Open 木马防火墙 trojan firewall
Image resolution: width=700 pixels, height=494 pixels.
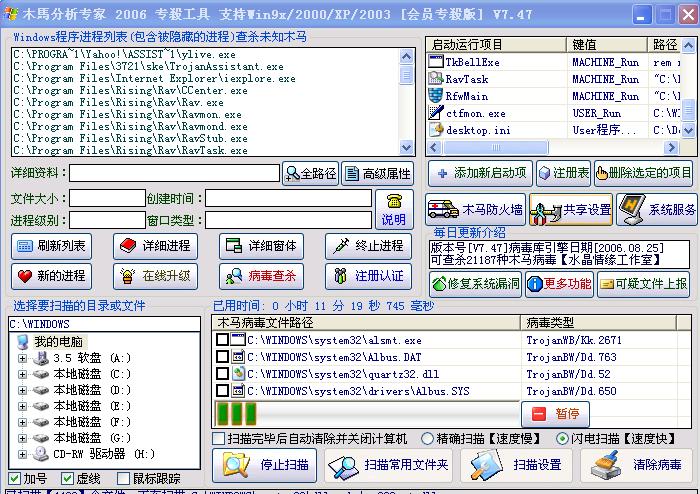pos(476,209)
